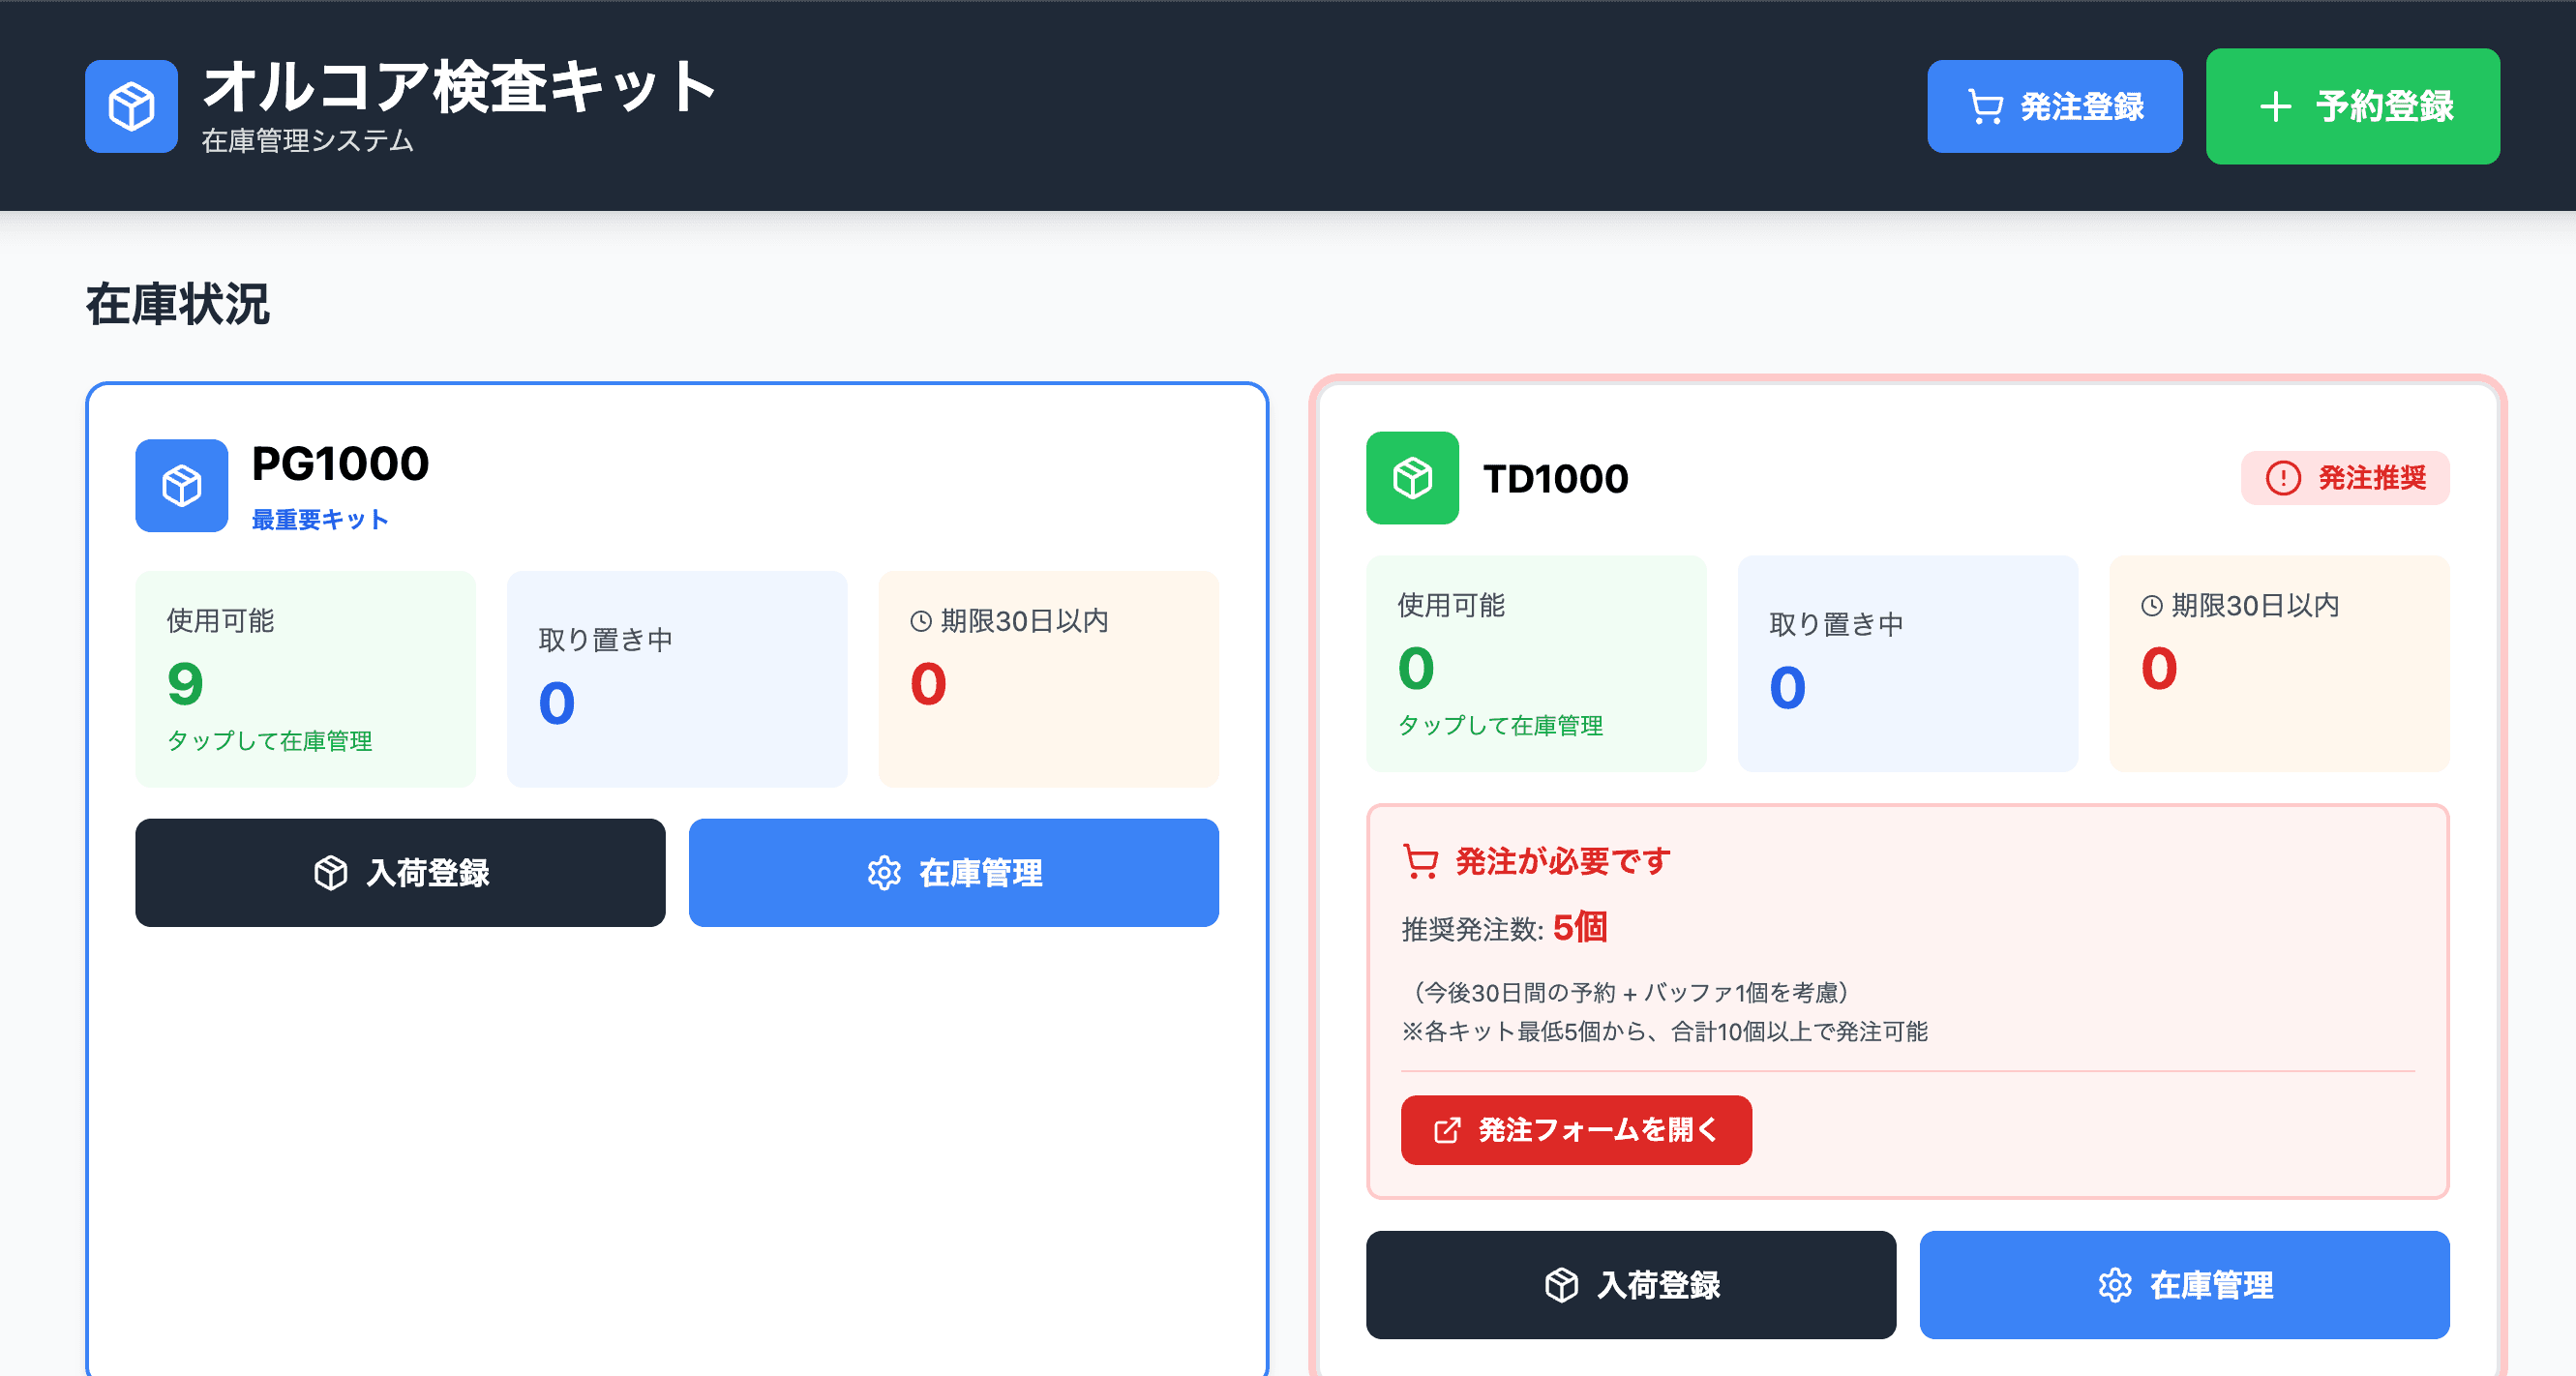This screenshot has width=2576, height=1376.
Task: Tap TD1000 使用可能 tile showing 0
Action: [1536, 663]
